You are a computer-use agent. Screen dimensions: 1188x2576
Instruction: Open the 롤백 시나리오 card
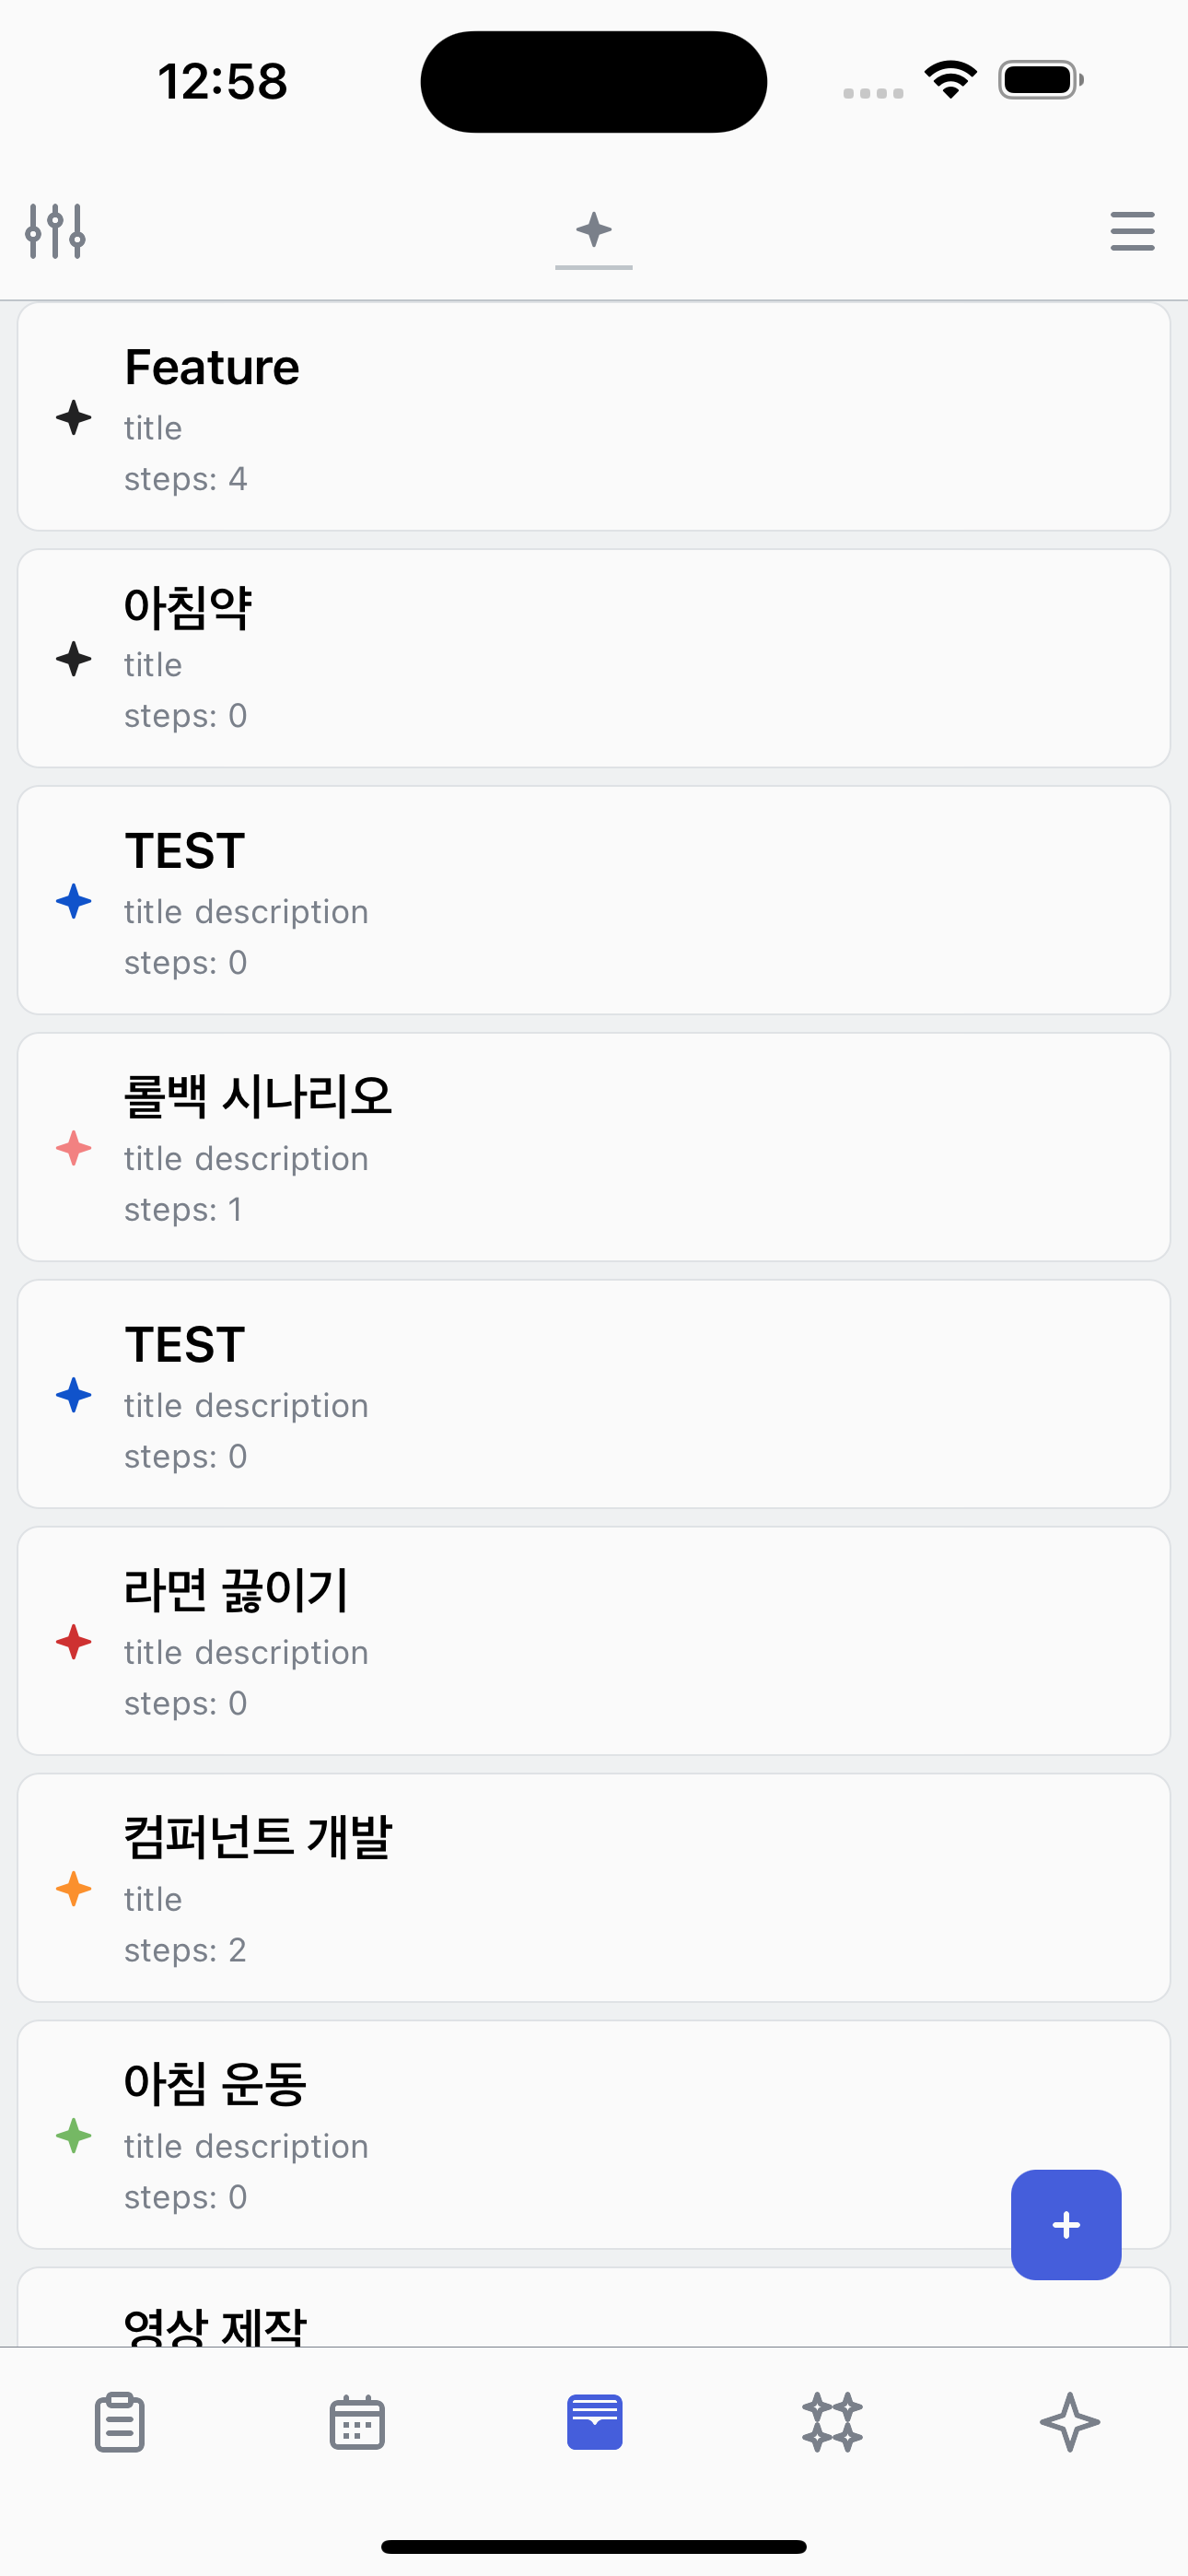click(x=594, y=1148)
